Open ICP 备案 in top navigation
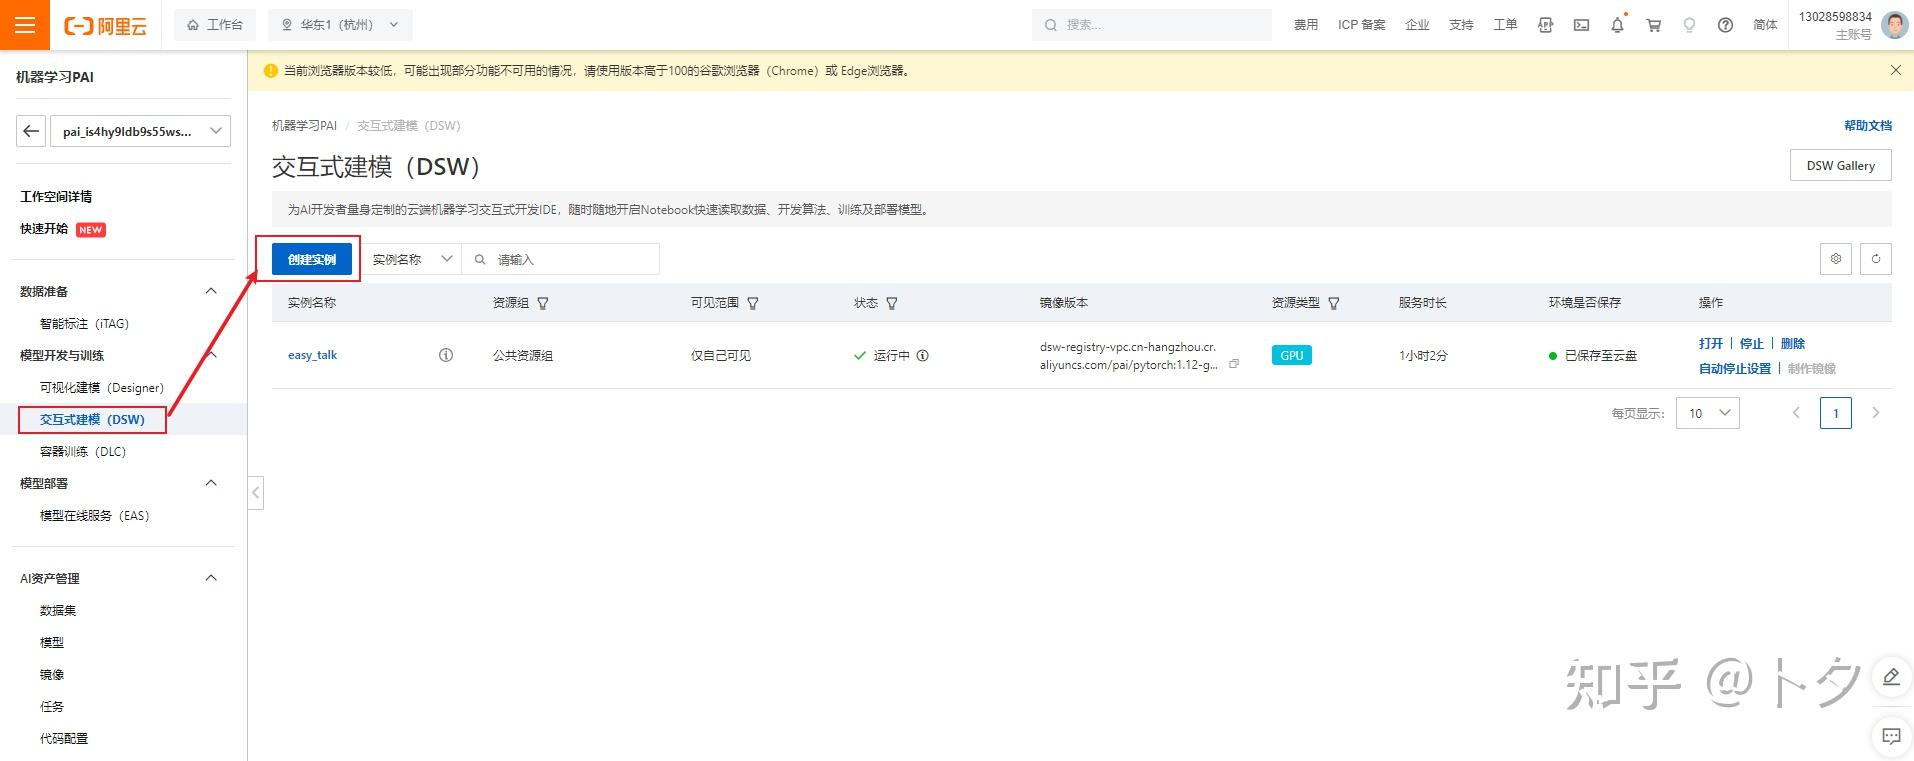The height and width of the screenshot is (761, 1914). point(1362,25)
